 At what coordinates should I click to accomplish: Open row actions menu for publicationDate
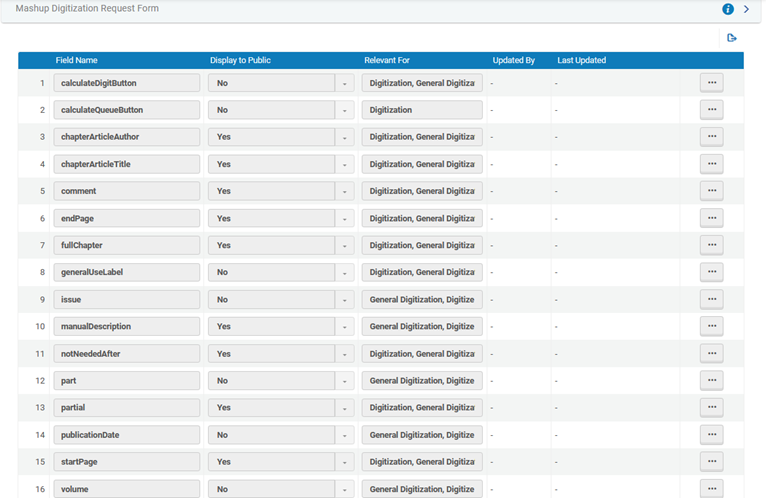coord(712,435)
